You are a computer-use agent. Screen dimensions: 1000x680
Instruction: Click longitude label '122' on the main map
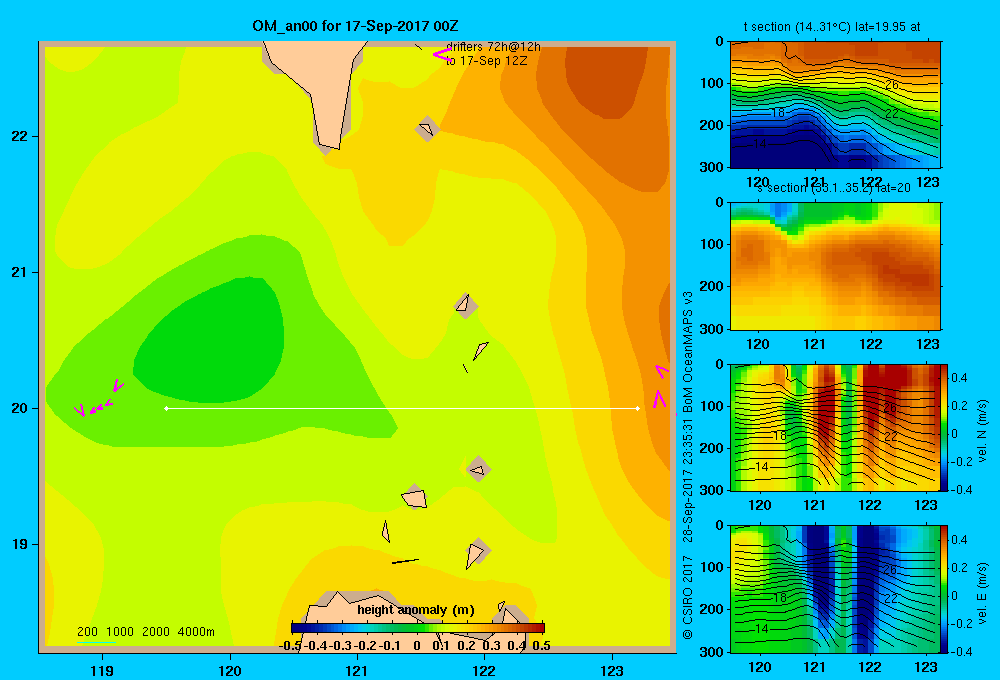(484, 670)
